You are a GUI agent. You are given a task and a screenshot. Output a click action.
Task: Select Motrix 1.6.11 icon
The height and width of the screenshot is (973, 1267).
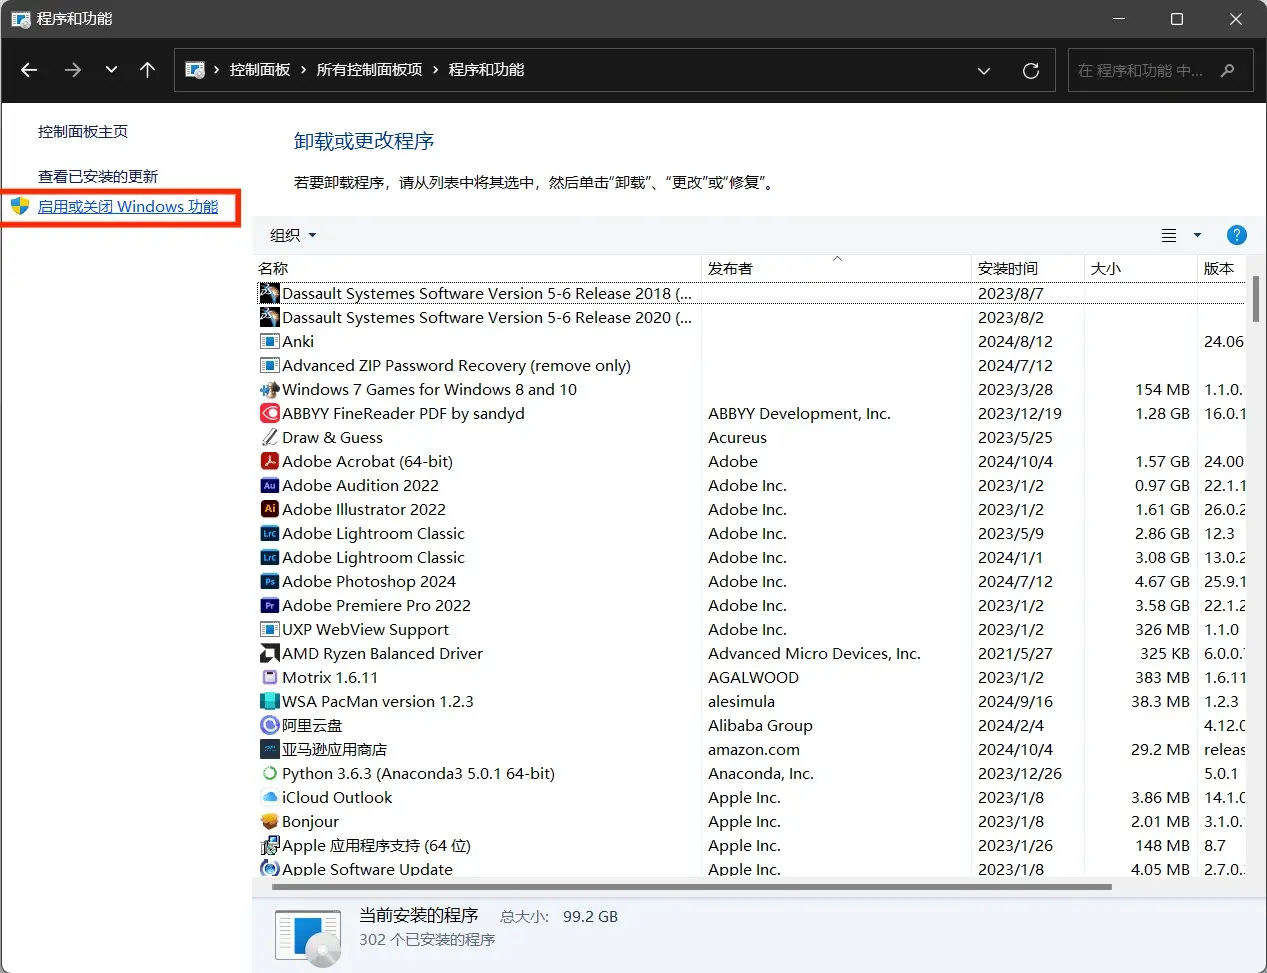(x=269, y=677)
